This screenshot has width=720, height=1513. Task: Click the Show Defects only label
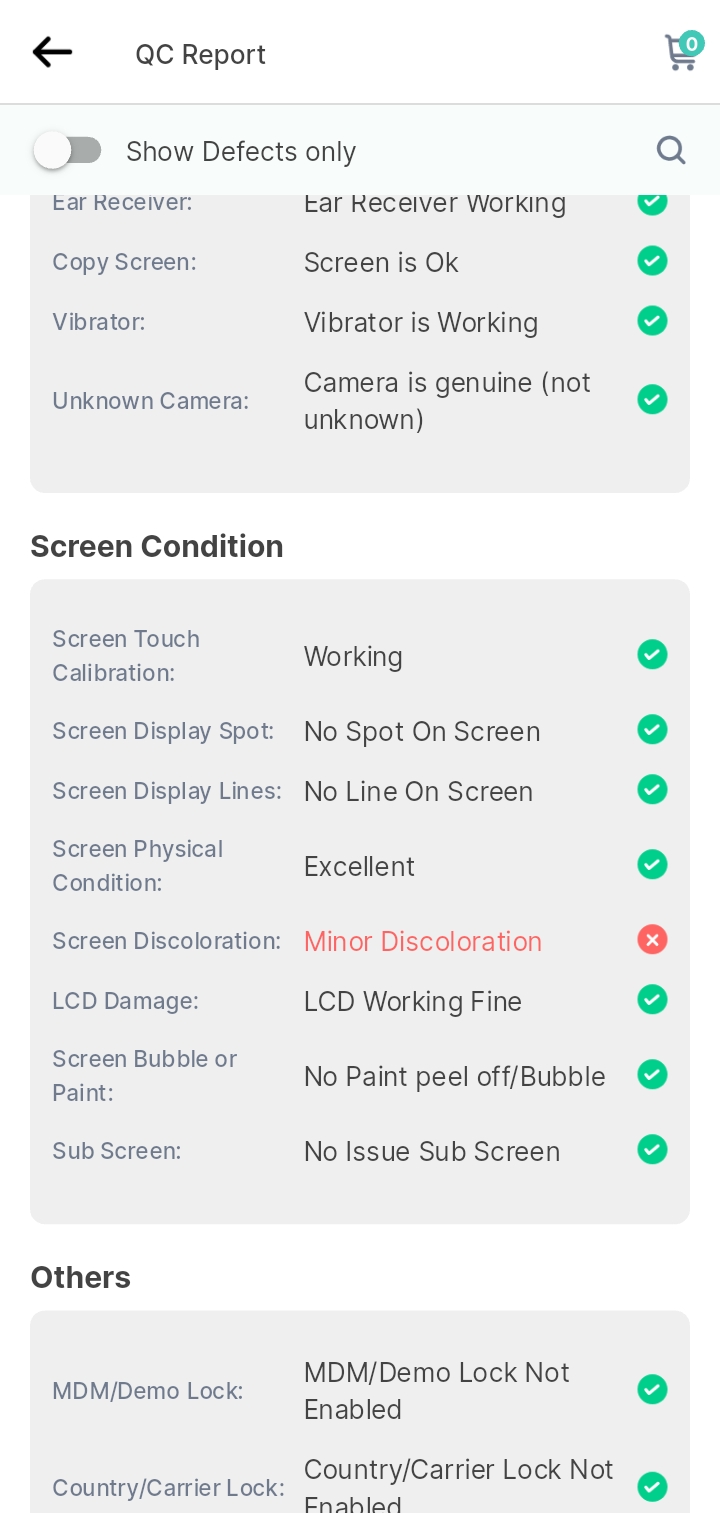241,151
